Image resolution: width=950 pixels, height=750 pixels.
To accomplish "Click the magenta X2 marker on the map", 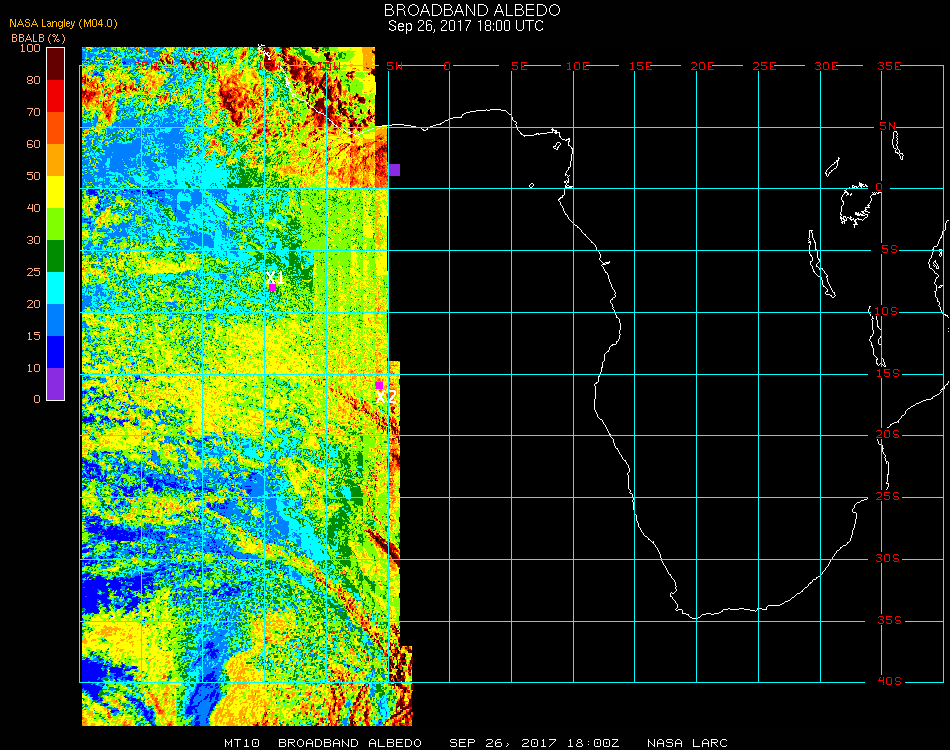I will click(379, 385).
